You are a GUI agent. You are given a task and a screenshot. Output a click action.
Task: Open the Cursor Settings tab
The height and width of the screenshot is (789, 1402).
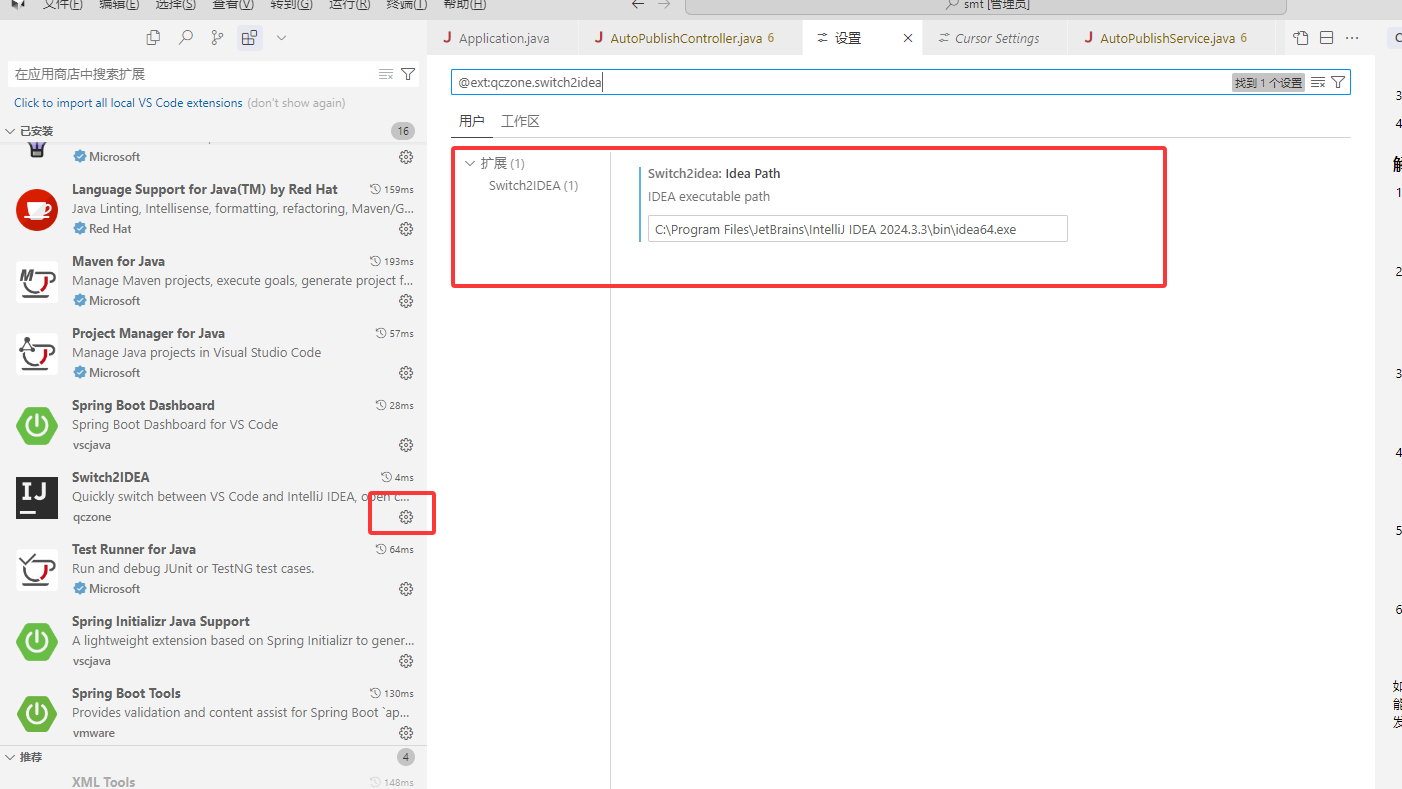tap(997, 38)
